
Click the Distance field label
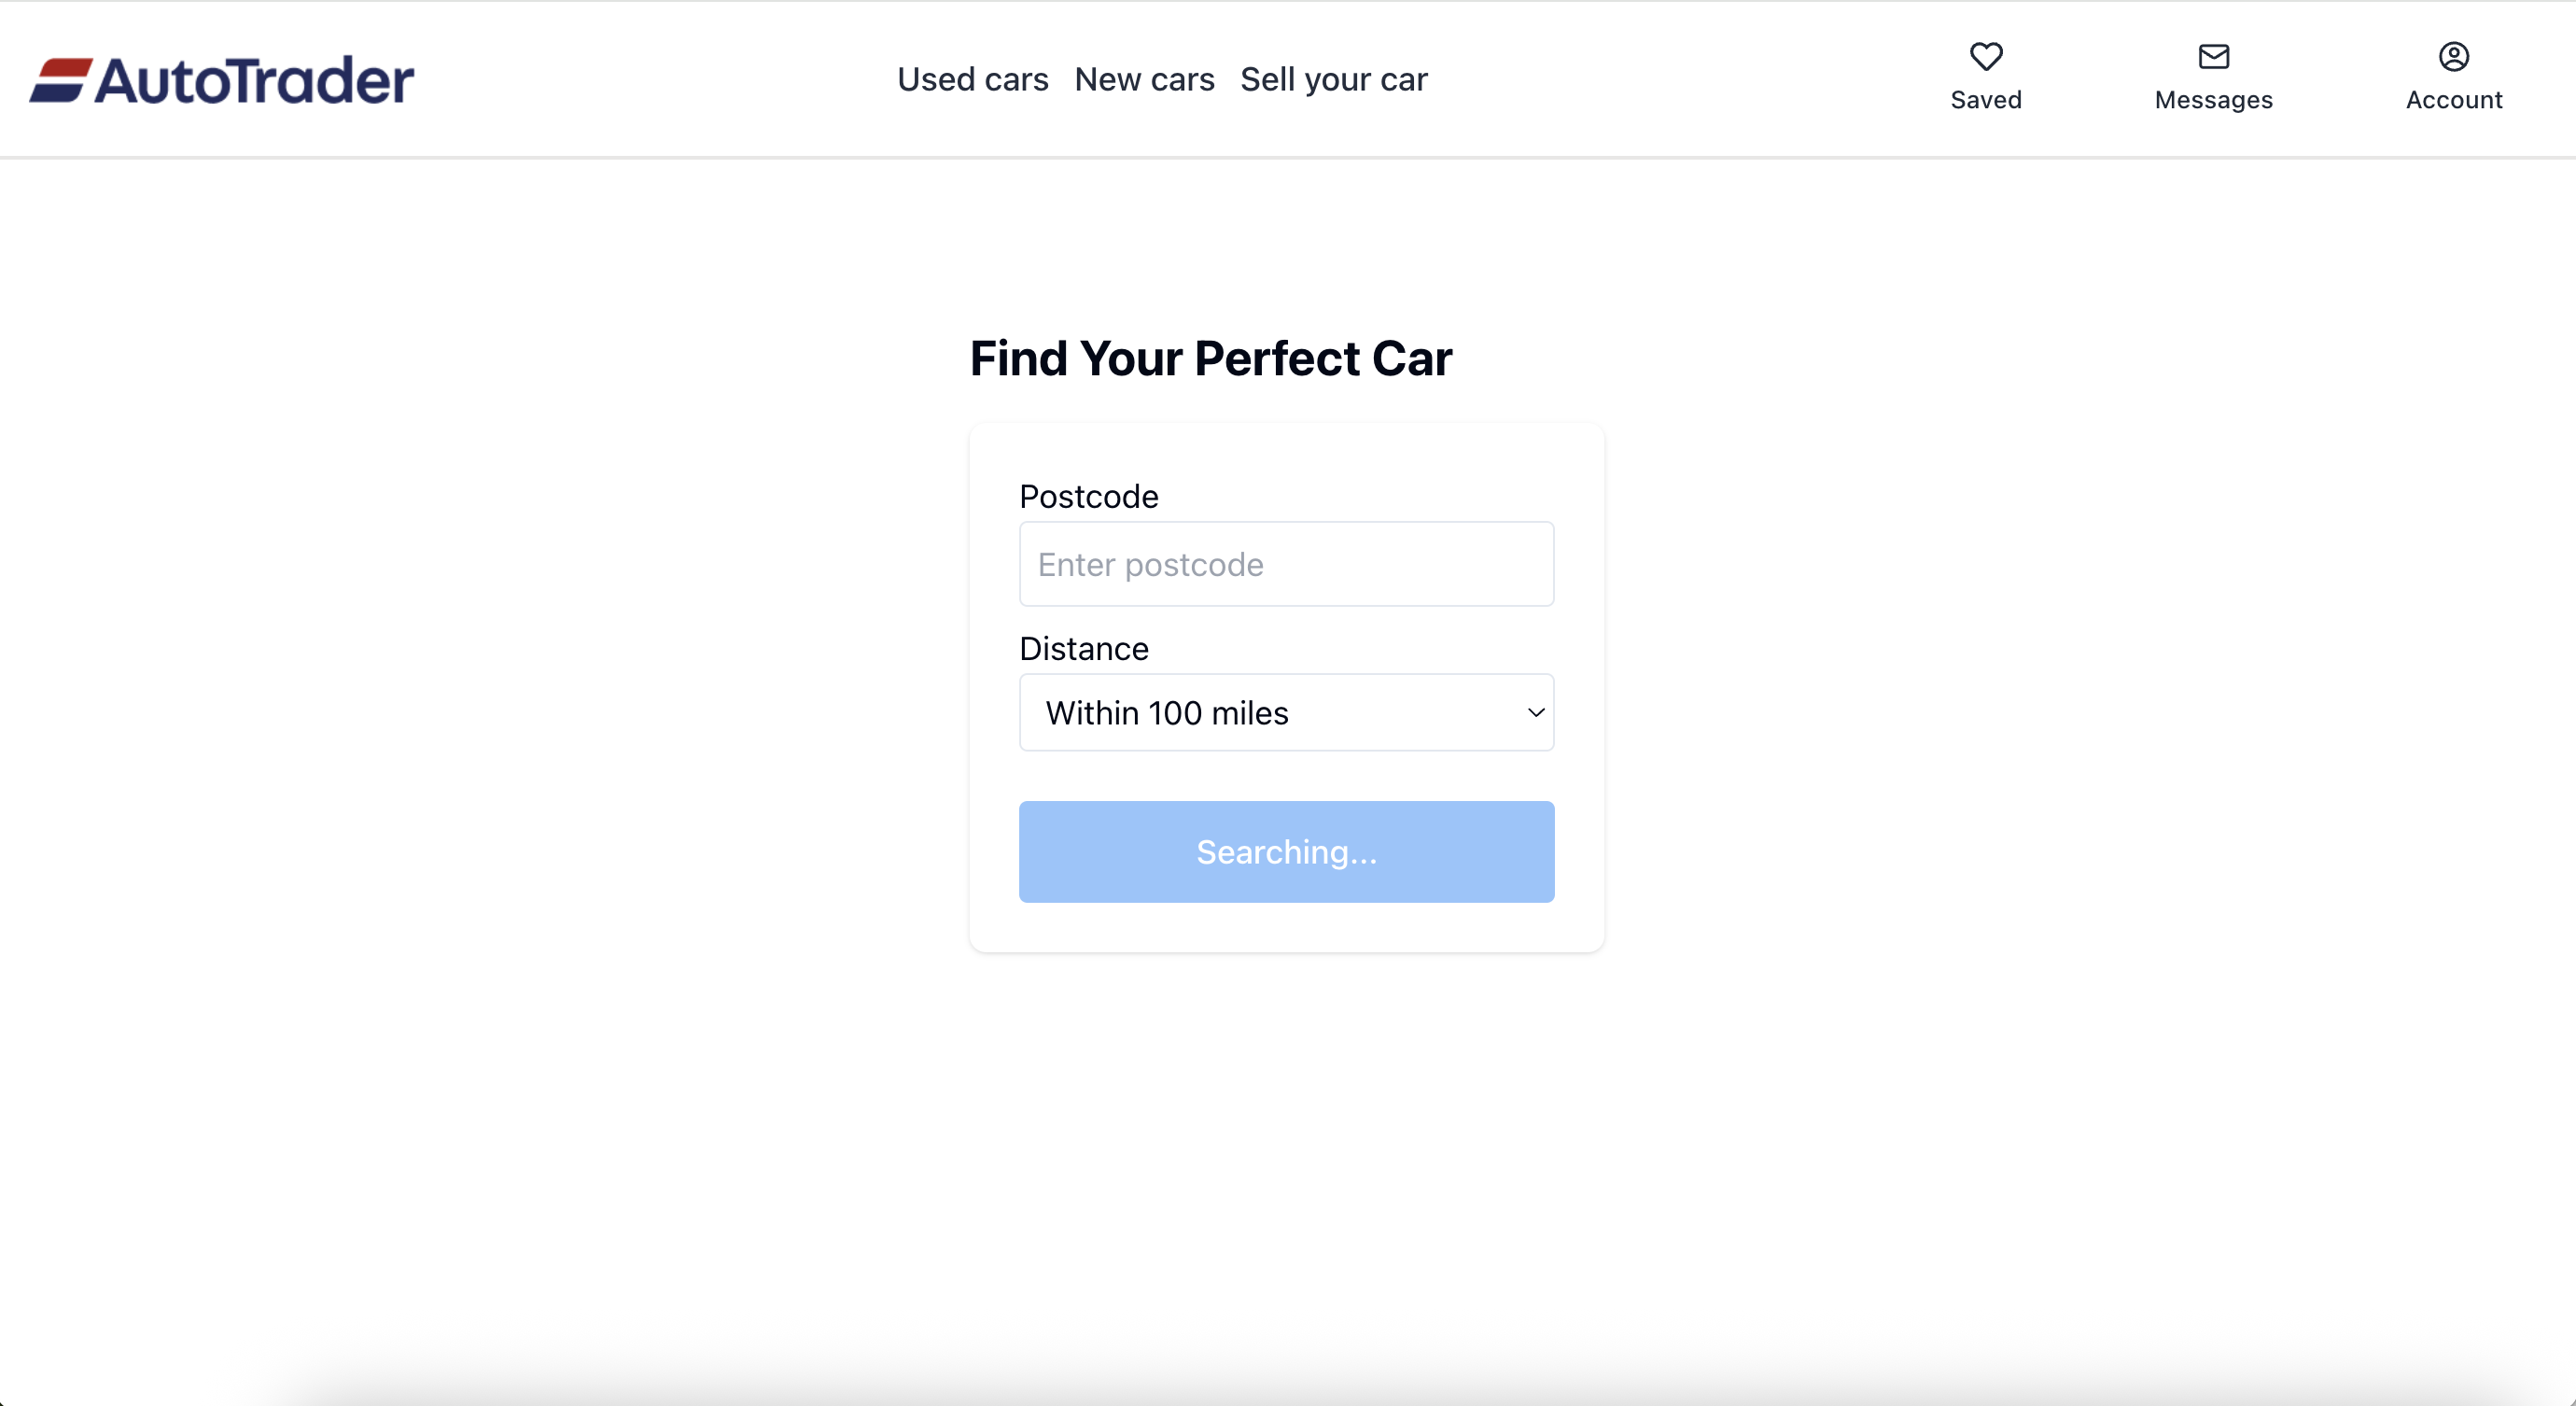click(x=1083, y=648)
